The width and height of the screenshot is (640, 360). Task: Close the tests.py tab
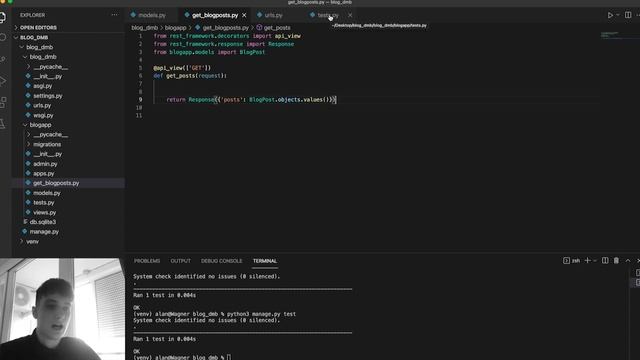[x=350, y=15]
